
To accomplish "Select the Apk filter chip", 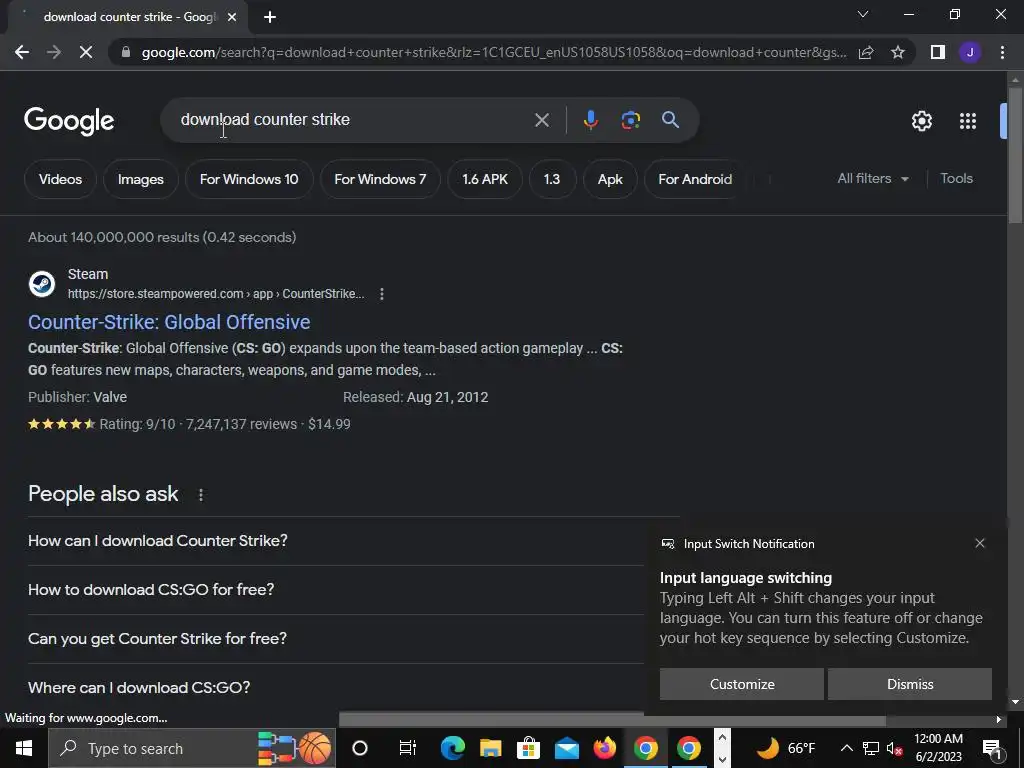I will pos(610,180).
